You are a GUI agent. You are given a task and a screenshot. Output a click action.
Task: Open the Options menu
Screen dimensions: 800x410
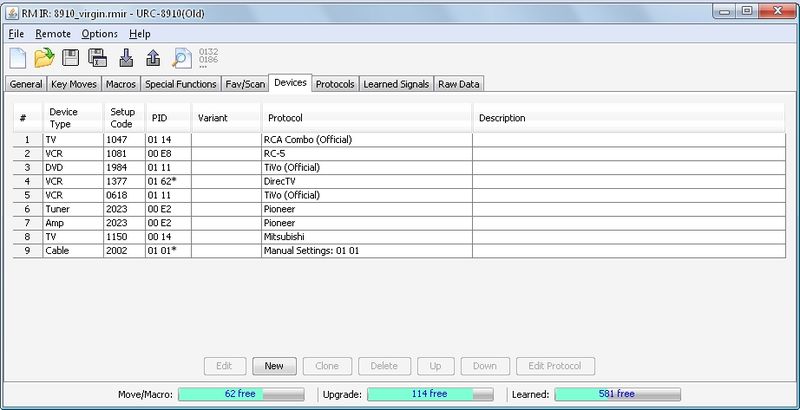click(99, 33)
